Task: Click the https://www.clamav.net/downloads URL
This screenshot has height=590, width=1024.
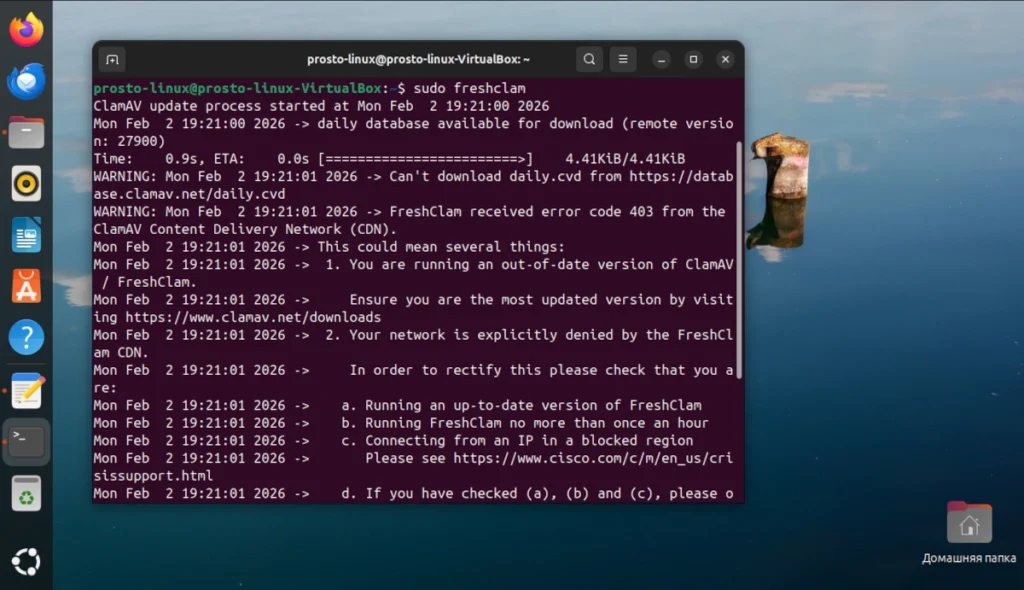Action: coord(253,318)
